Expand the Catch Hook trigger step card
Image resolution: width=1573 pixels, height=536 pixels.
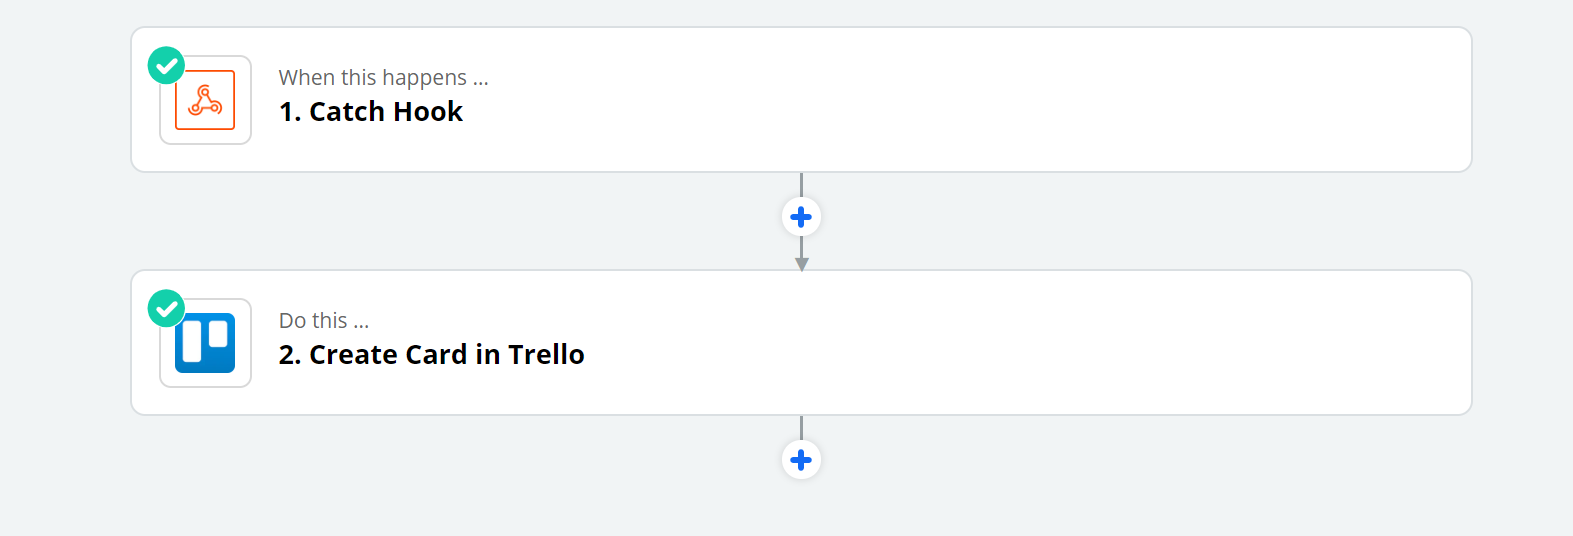pos(801,100)
